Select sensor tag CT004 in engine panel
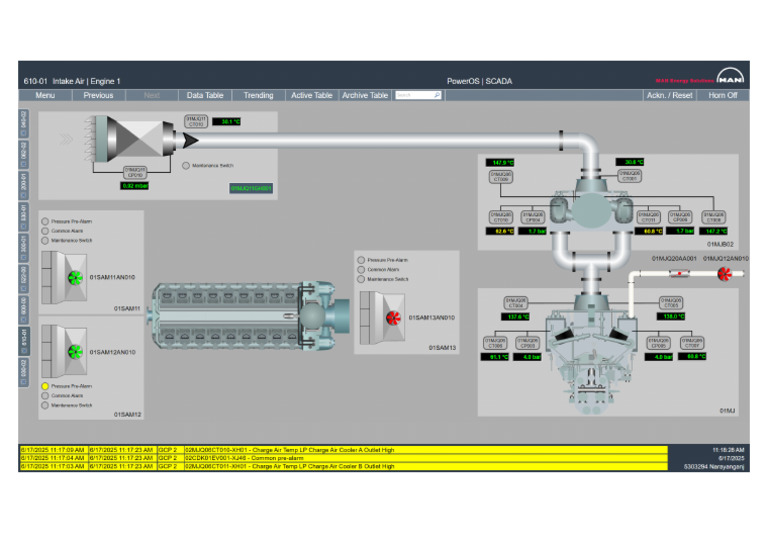This screenshot has width=768, height=543. [515, 303]
